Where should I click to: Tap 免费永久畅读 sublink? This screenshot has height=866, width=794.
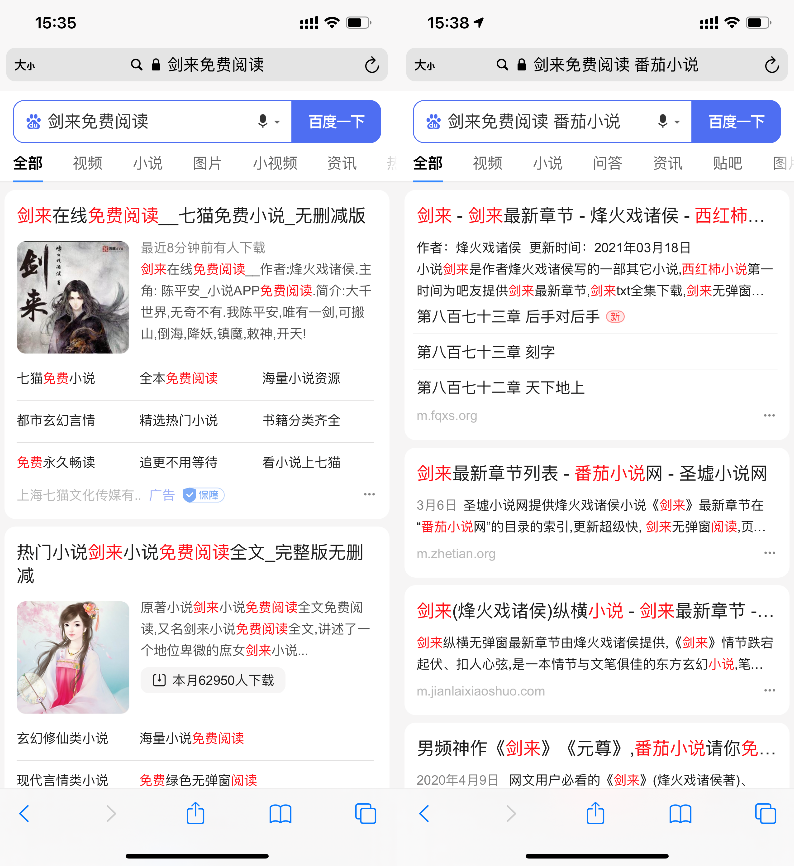[x=56, y=462]
